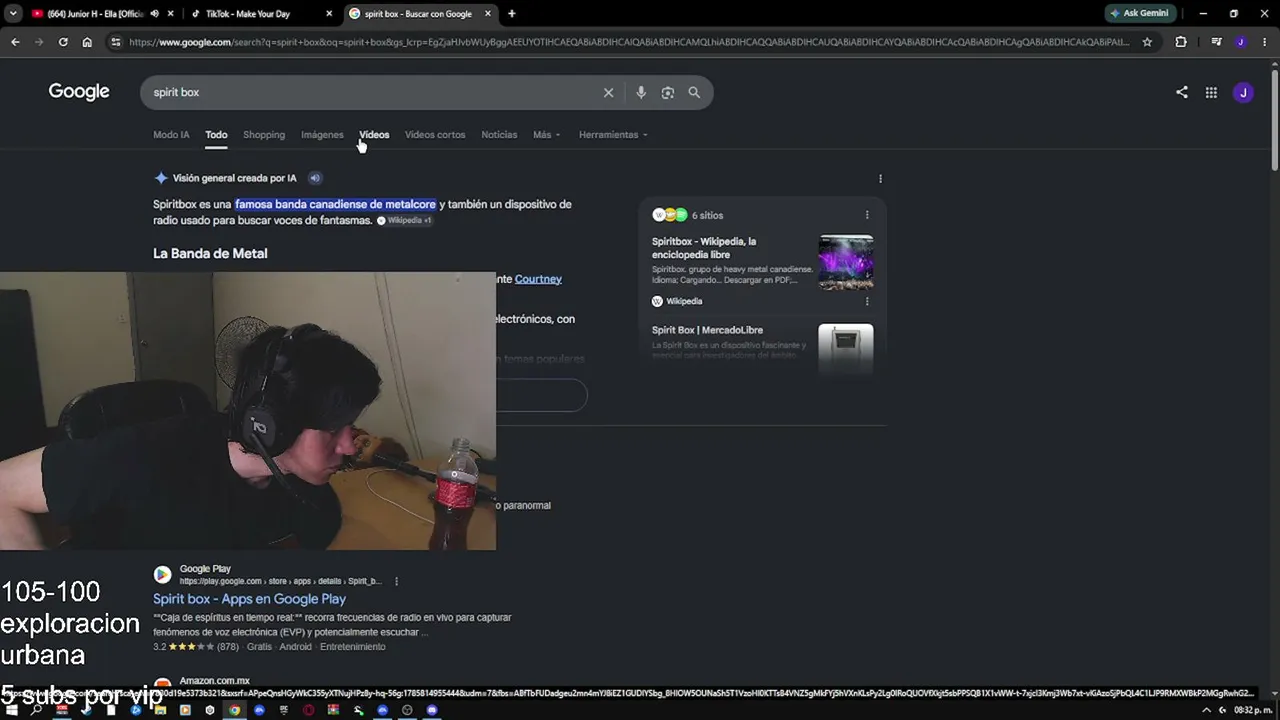Open the browser home page
The image size is (1280, 720).
tap(87, 42)
